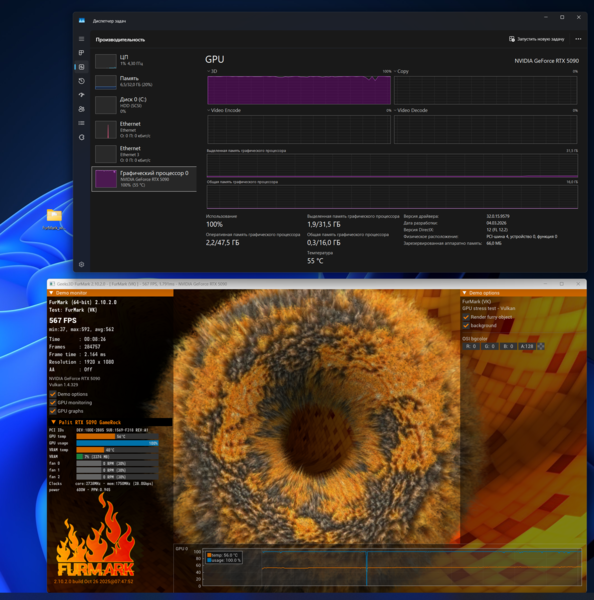Select the Memory (Память) performance item

pyautogui.click(x=144, y=81)
